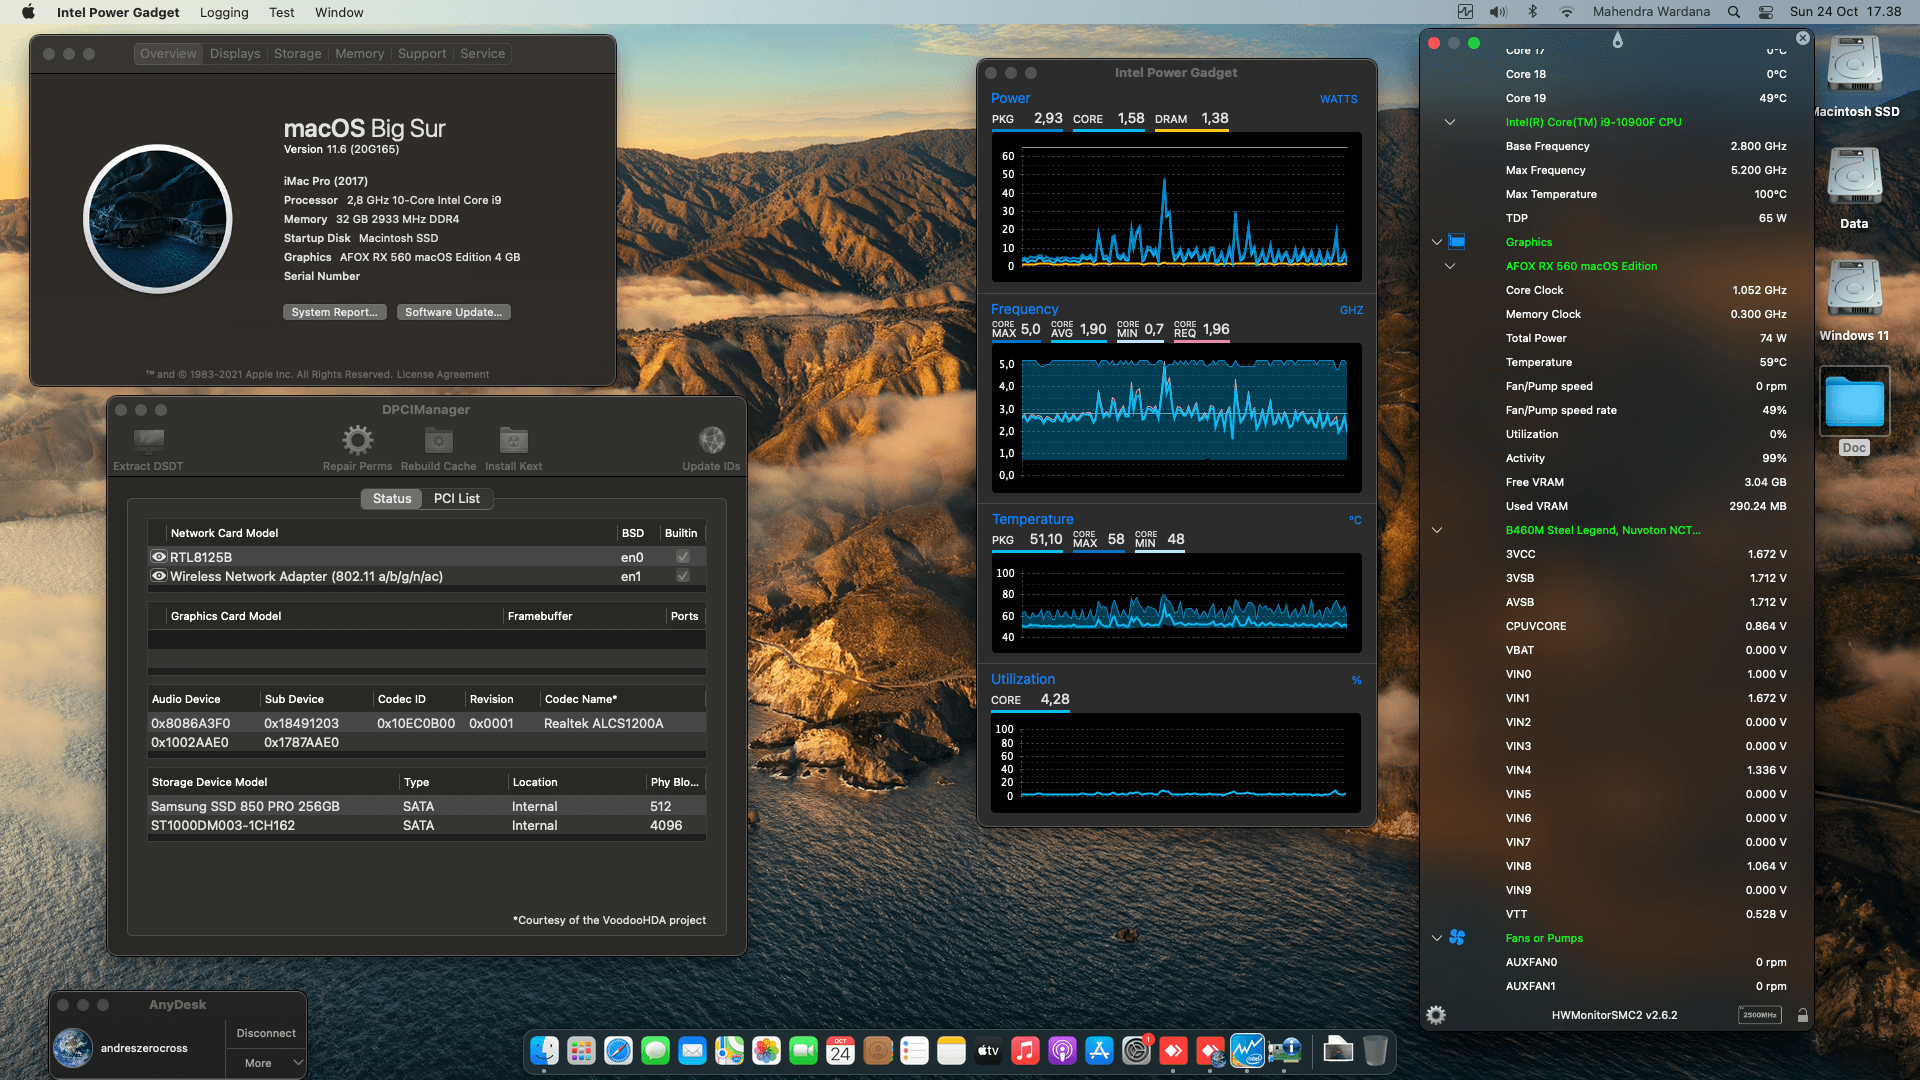This screenshot has height=1080, width=1920.
Task: Click Bluetooth icon in menu bar
Action: click(x=1532, y=12)
